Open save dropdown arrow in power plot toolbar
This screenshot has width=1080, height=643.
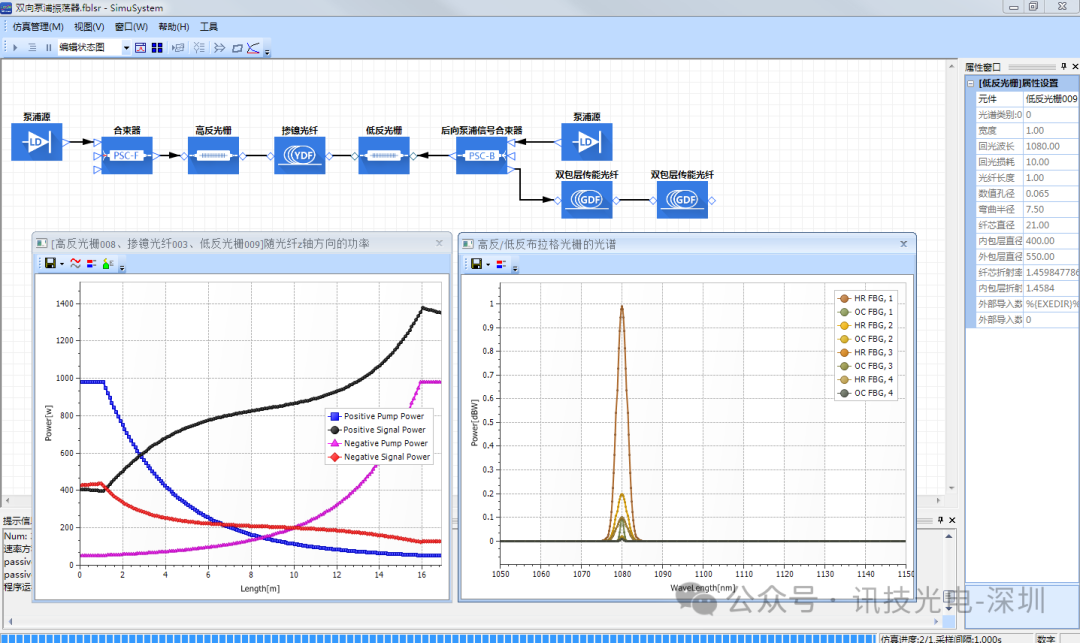point(62,264)
